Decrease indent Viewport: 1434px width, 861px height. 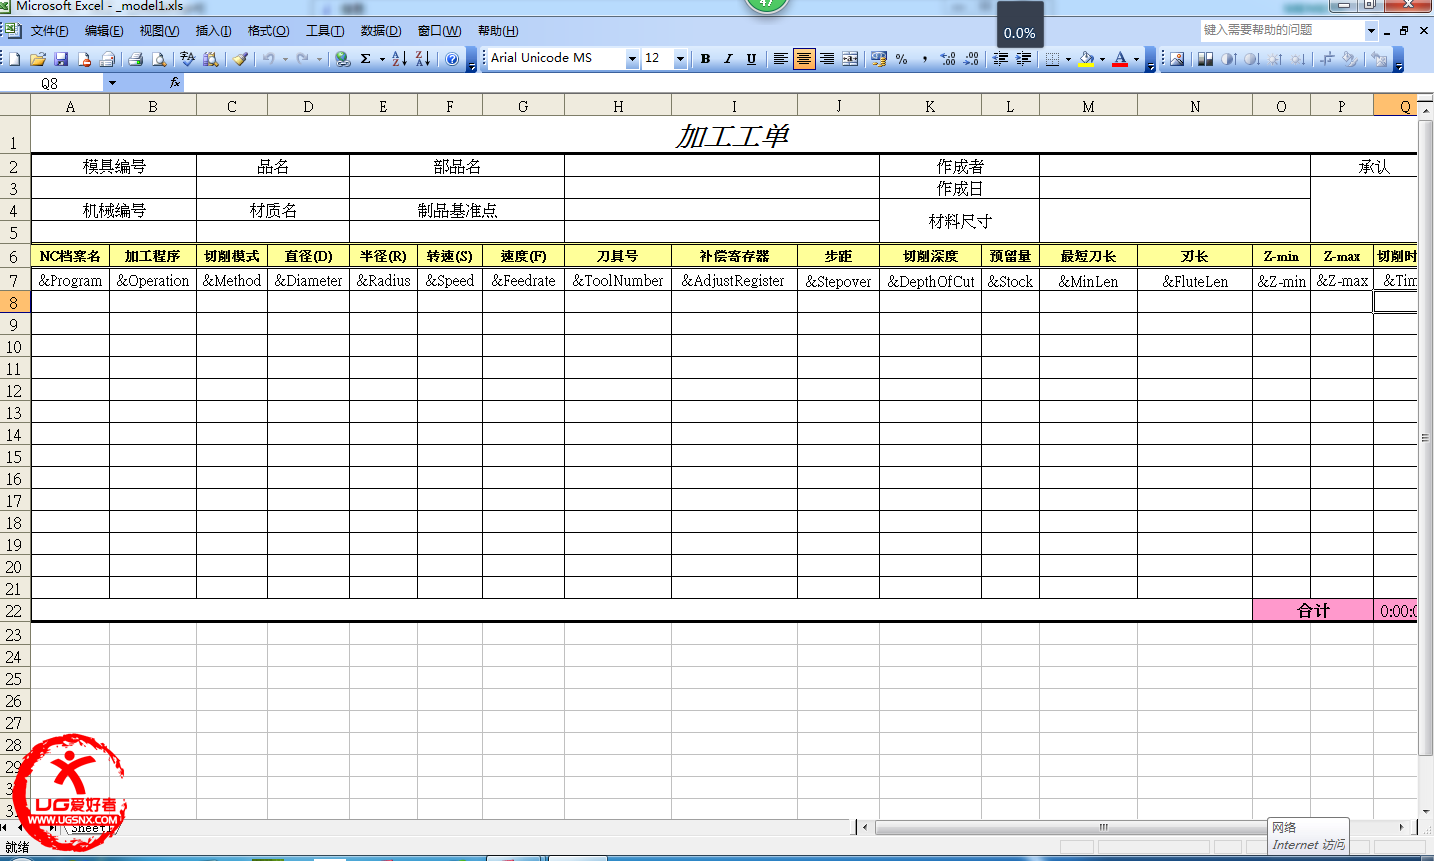point(1000,59)
